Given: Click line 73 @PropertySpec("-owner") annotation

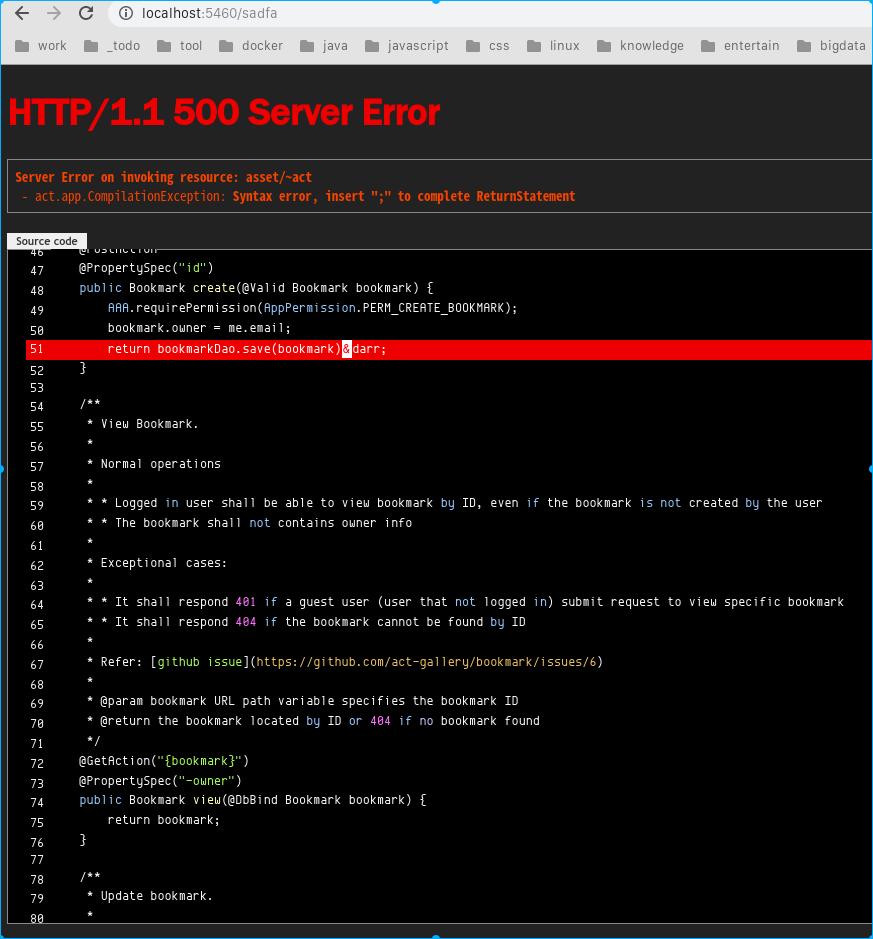Looking at the screenshot, I should coord(160,781).
